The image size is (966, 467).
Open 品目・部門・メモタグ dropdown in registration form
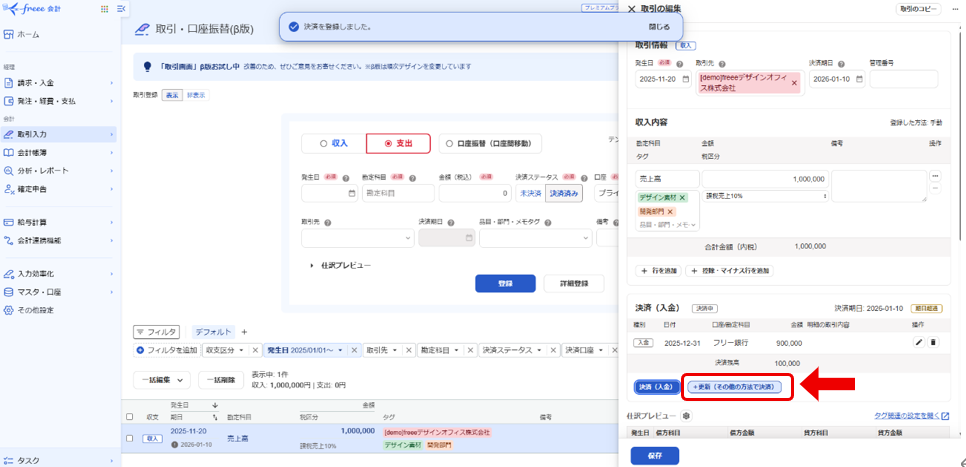(x=535, y=238)
